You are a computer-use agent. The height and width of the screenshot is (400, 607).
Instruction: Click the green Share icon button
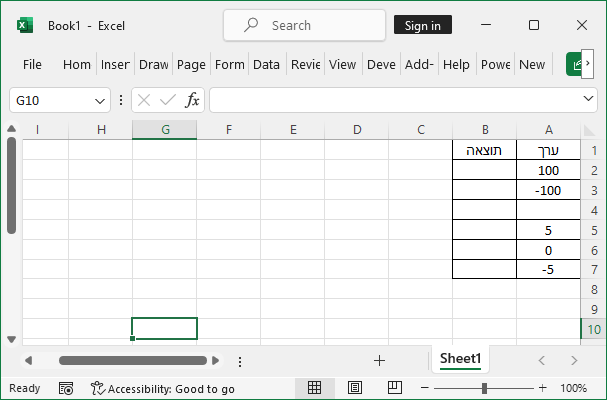click(575, 64)
